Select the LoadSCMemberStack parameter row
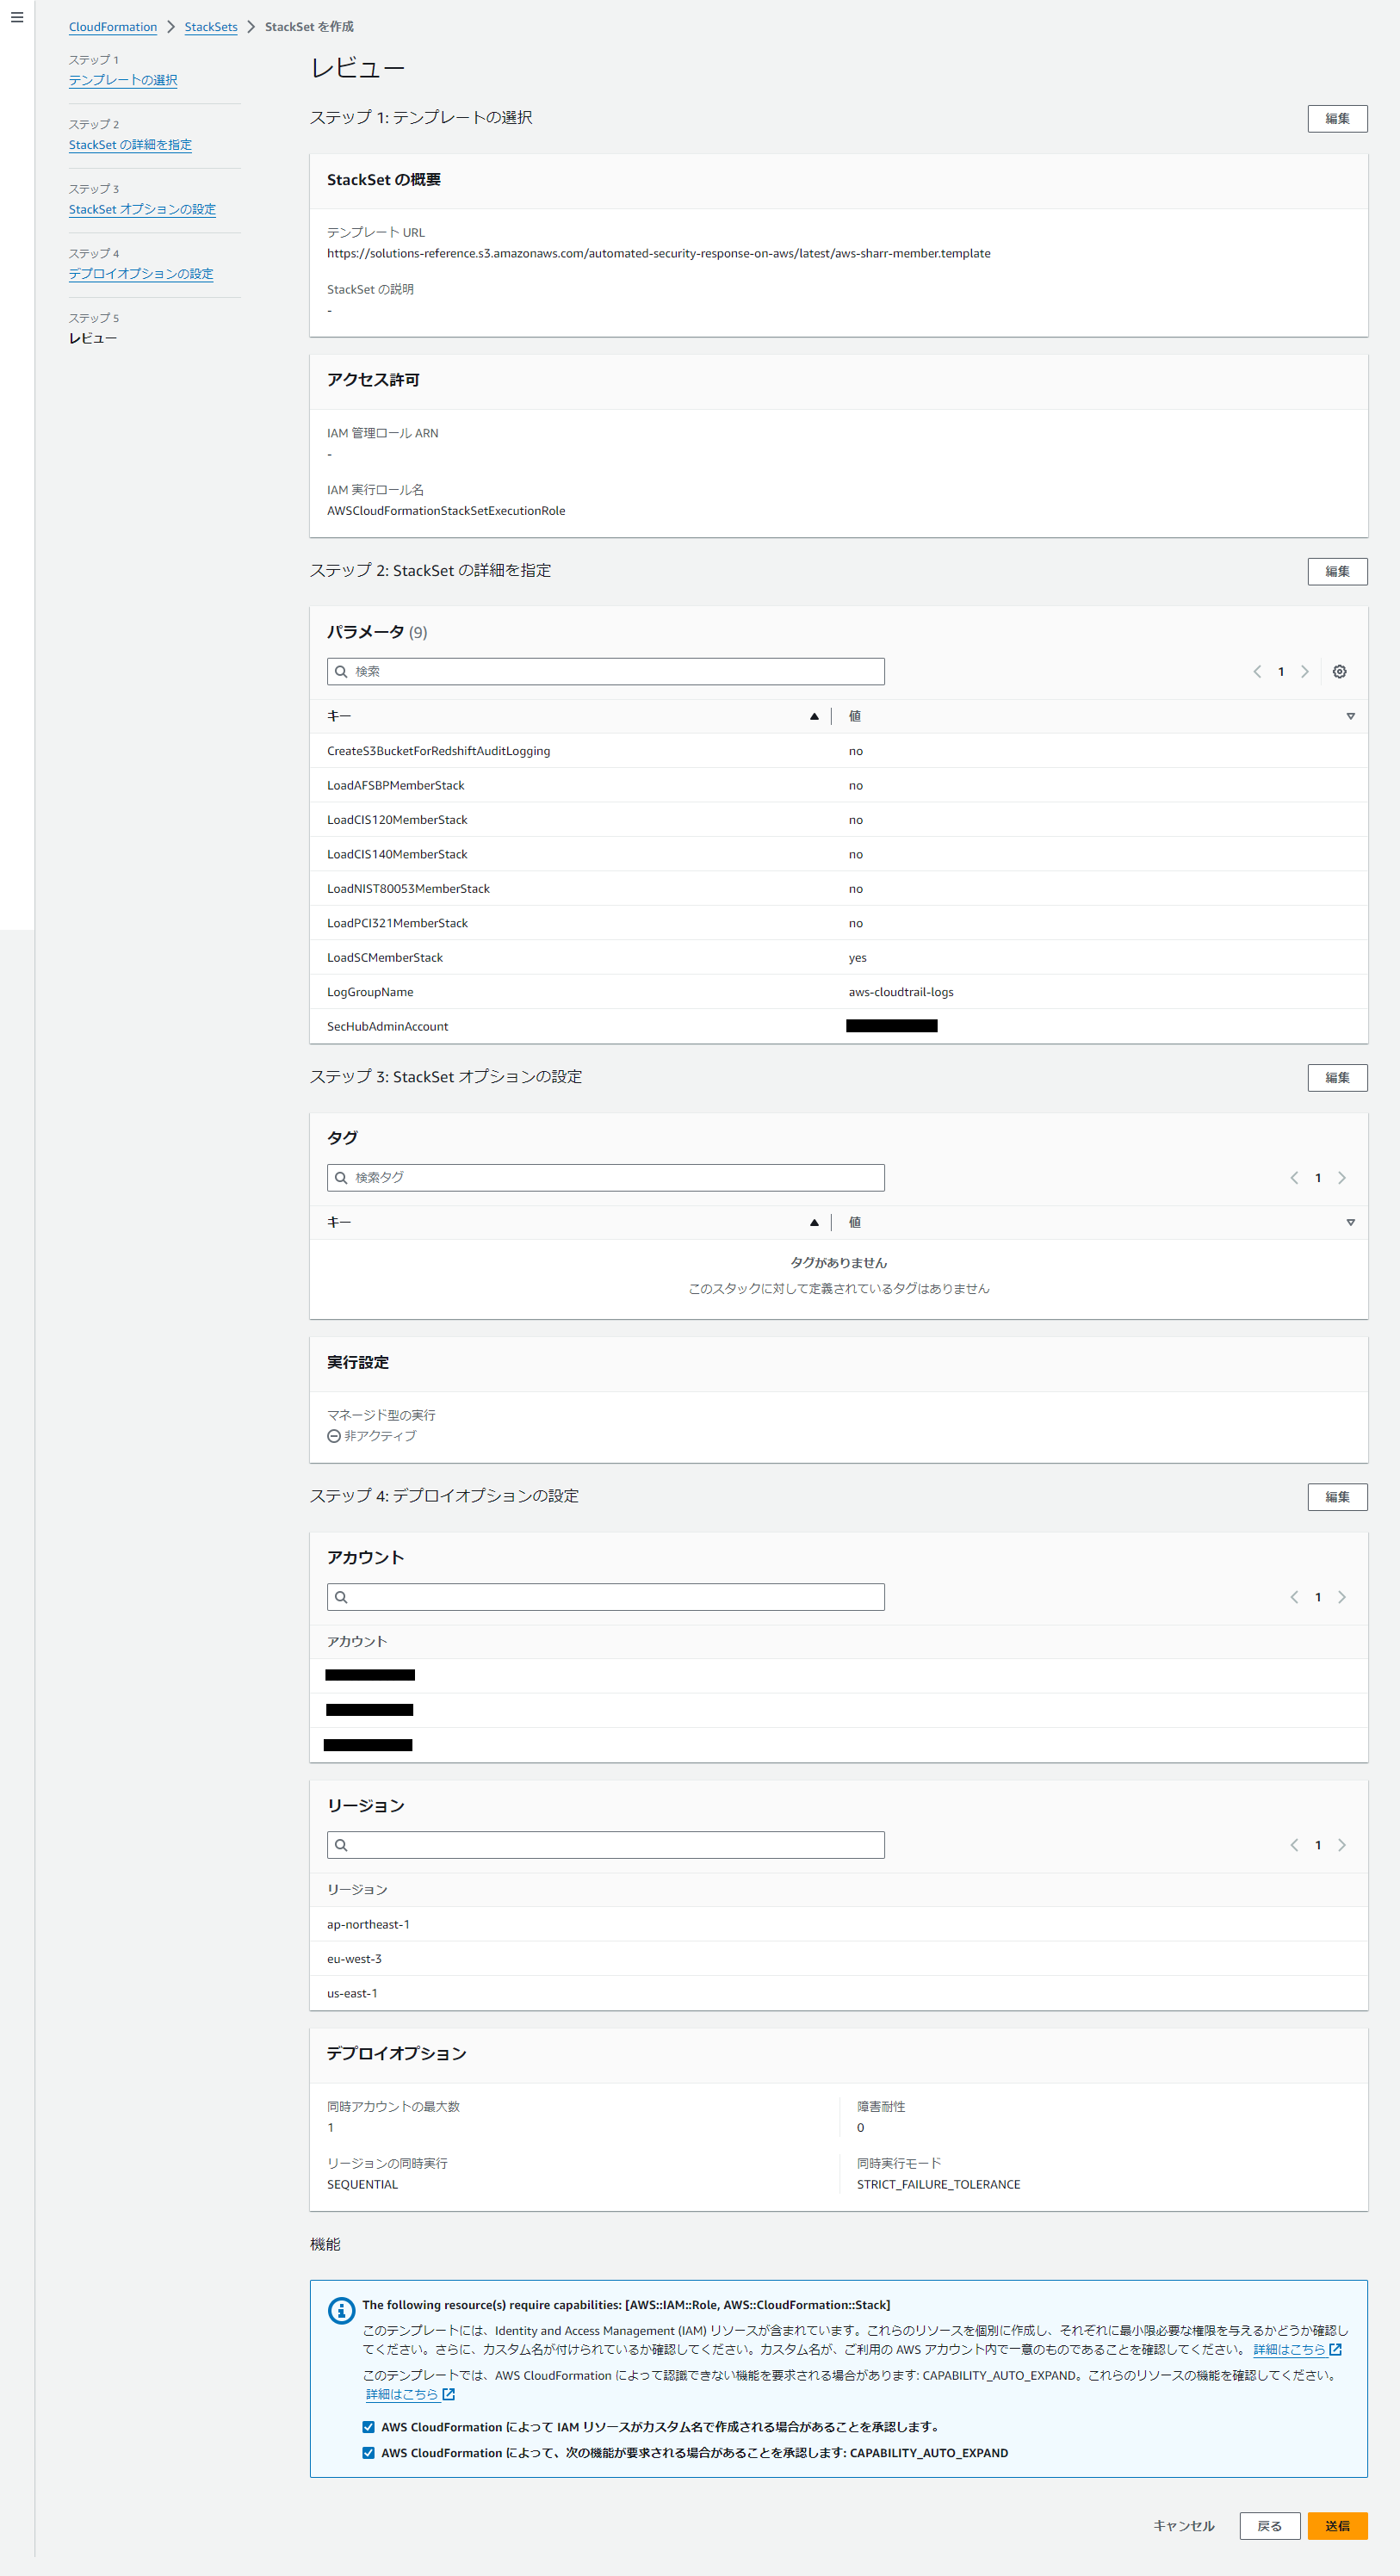Image resolution: width=1400 pixels, height=2576 pixels. tap(839, 958)
